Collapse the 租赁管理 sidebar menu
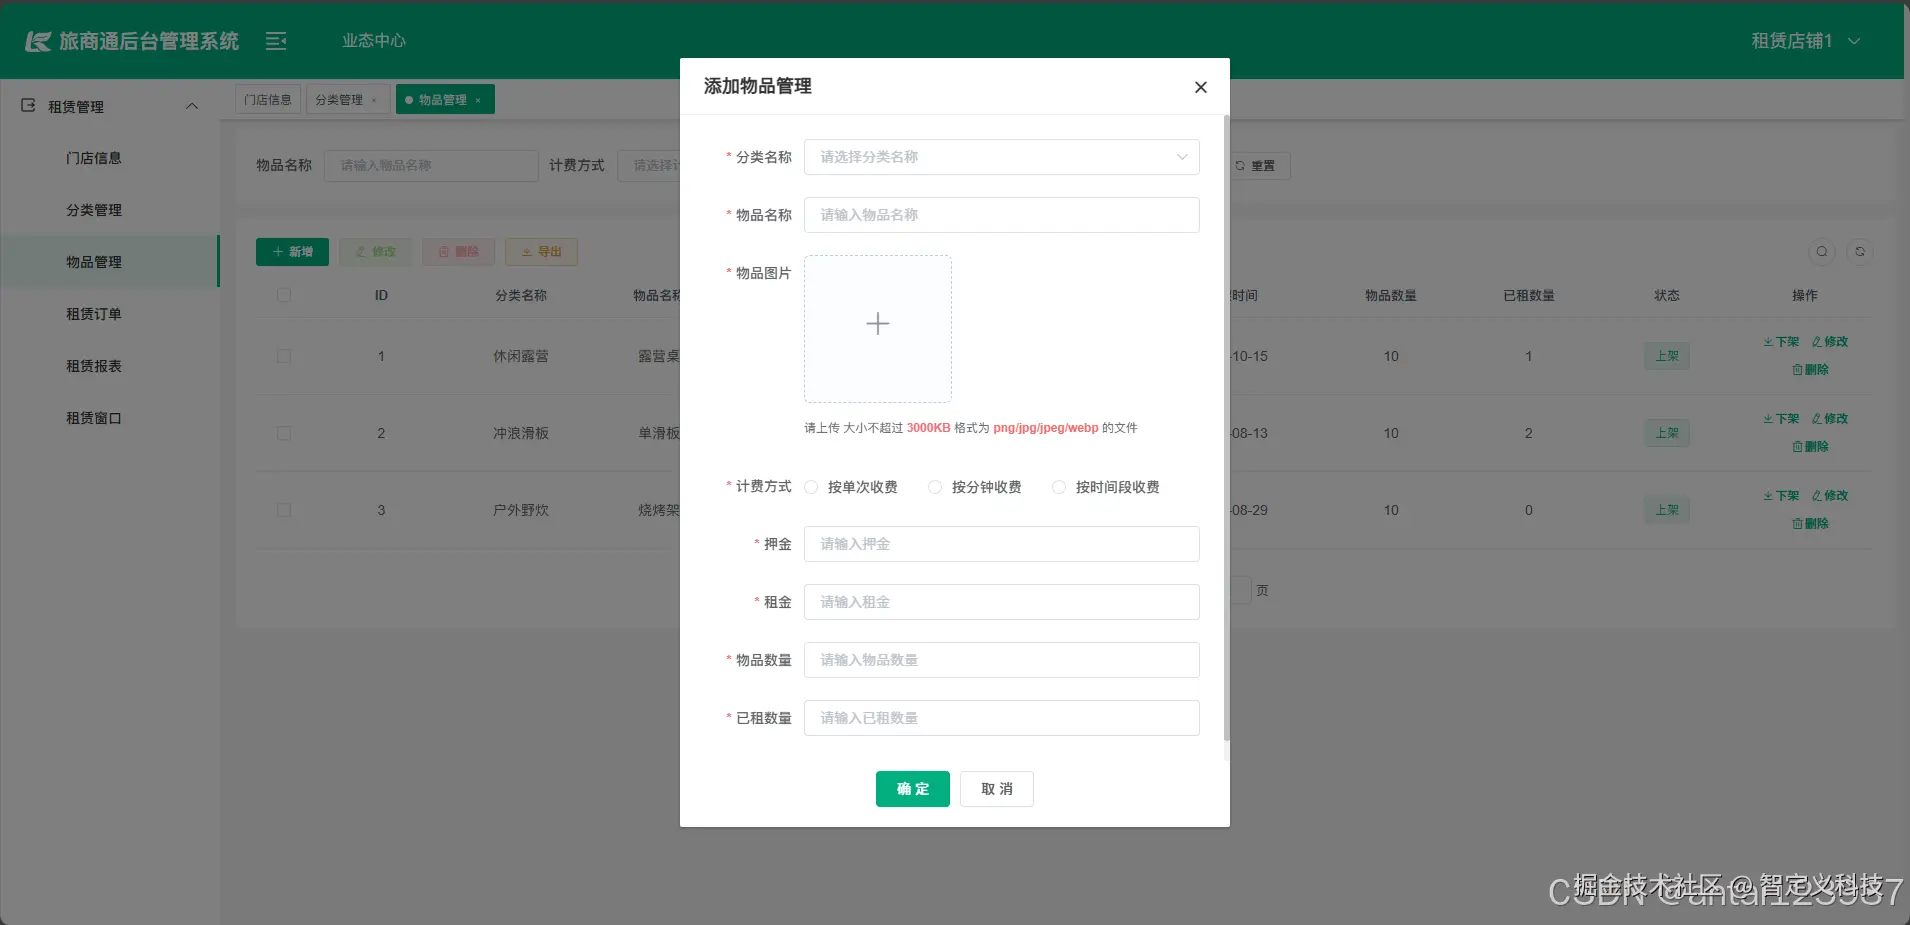Image resolution: width=1910 pixels, height=925 pixels. (110, 106)
